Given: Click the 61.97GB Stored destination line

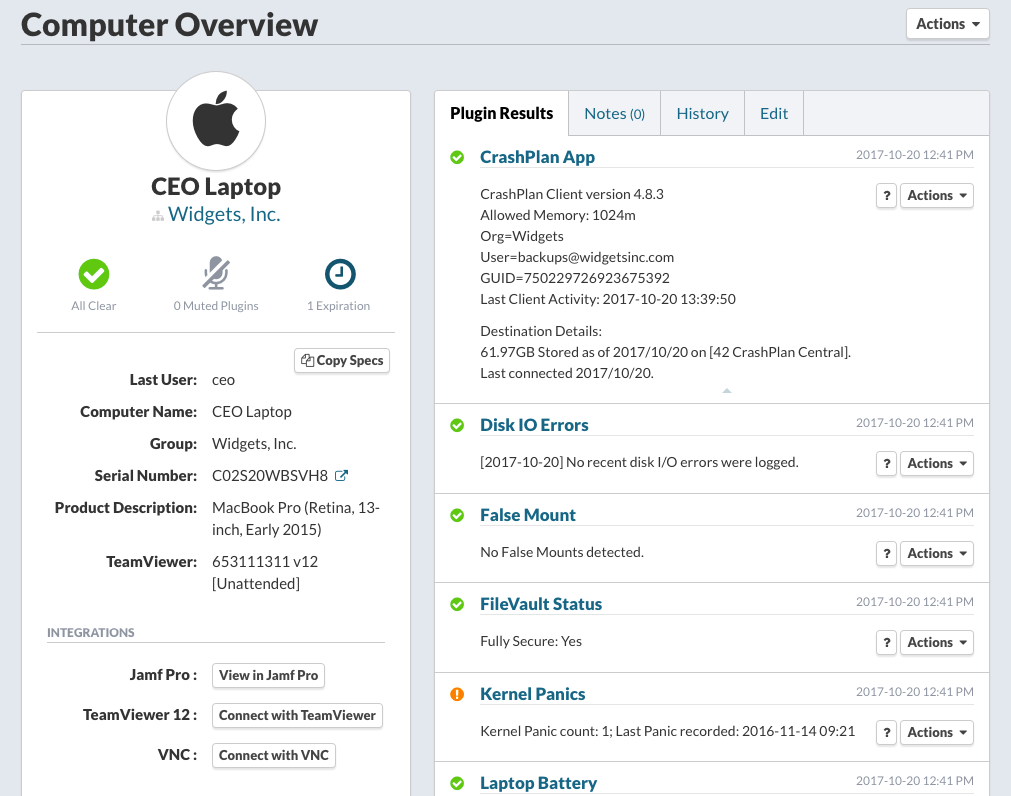Looking at the screenshot, I should [x=665, y=352].
